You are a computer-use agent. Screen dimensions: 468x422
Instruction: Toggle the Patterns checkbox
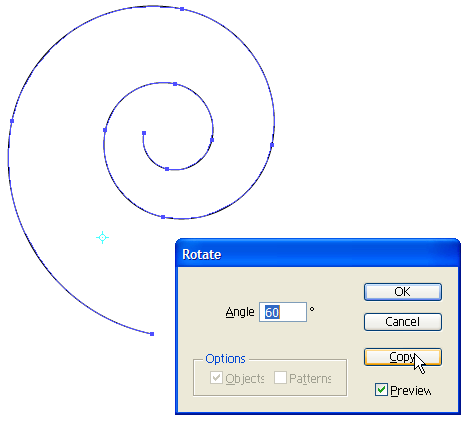pyautogui.click(x=280, y=378)
